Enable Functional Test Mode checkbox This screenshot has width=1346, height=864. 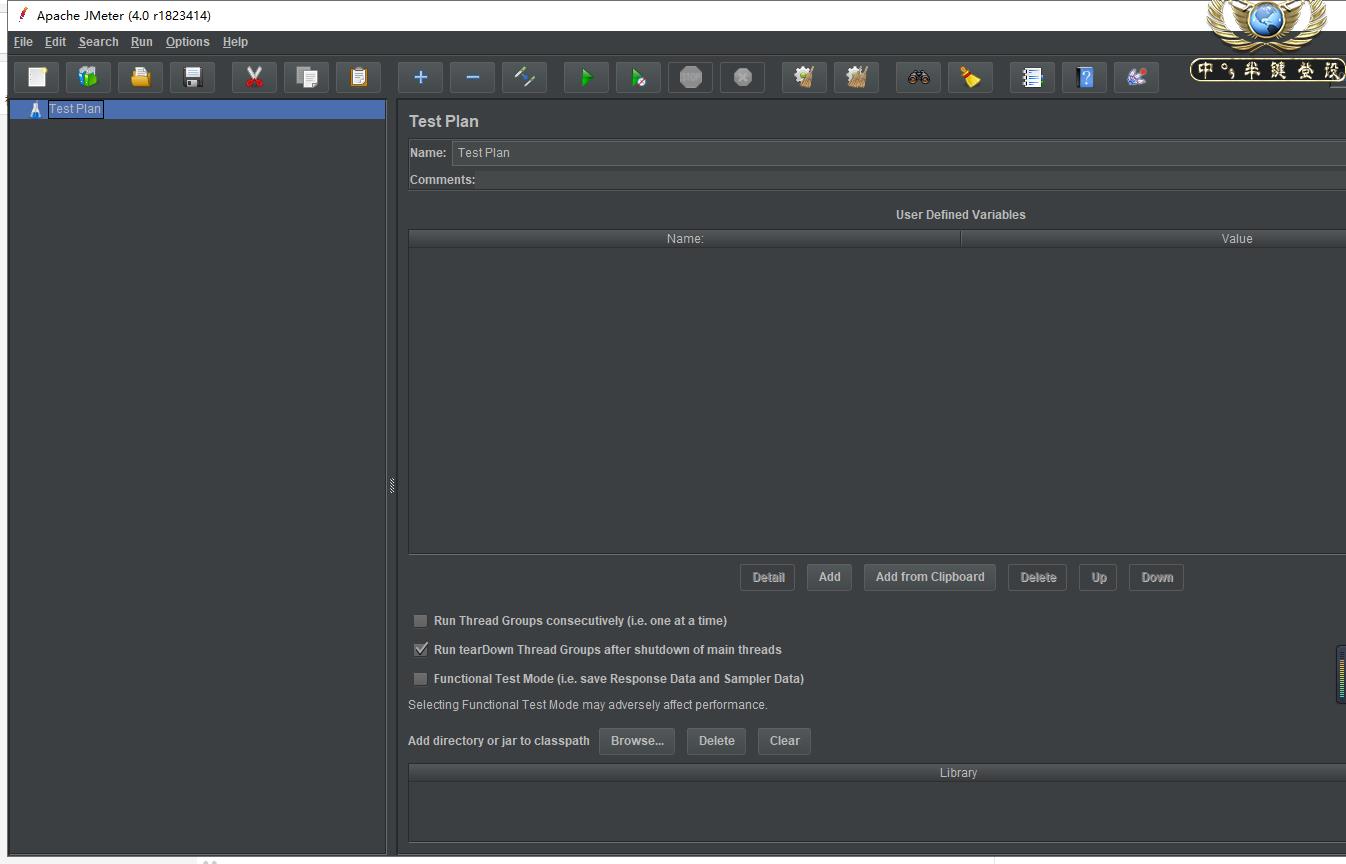coord(421,679)
